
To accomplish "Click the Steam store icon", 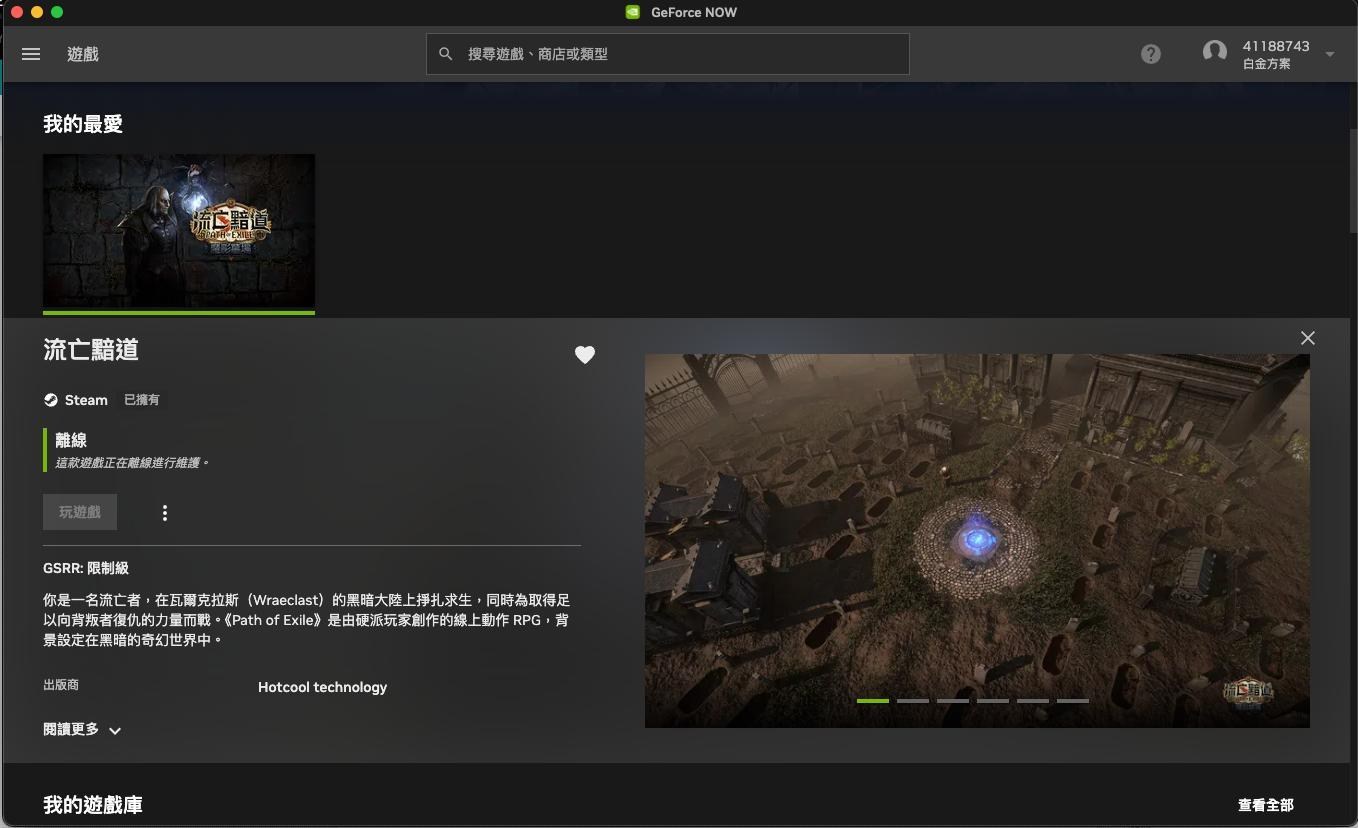I will tap(51, 400).
